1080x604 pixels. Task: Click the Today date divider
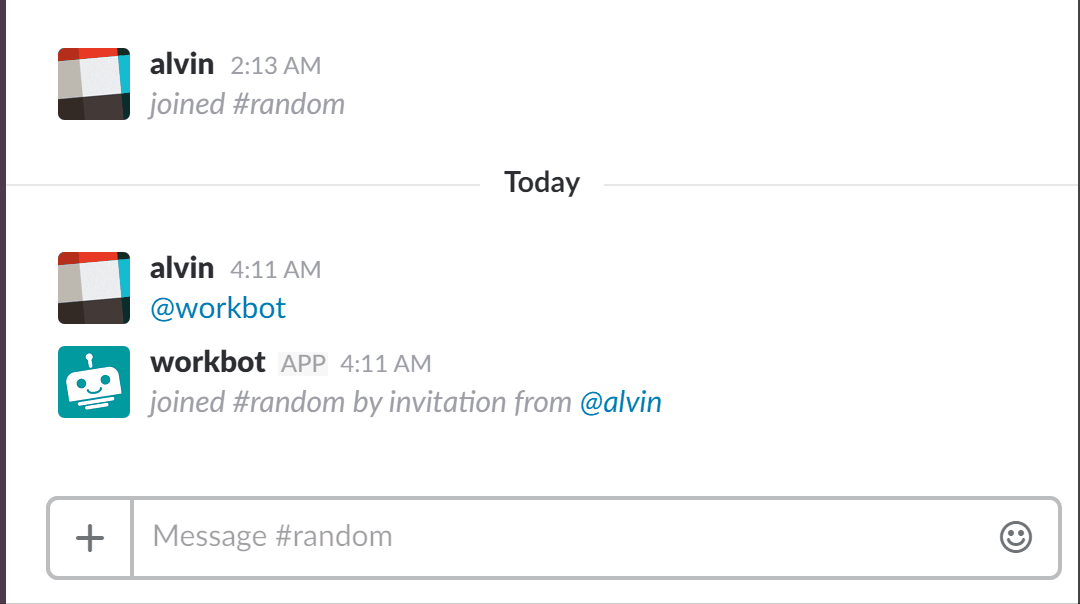click(x=541, y=182)
